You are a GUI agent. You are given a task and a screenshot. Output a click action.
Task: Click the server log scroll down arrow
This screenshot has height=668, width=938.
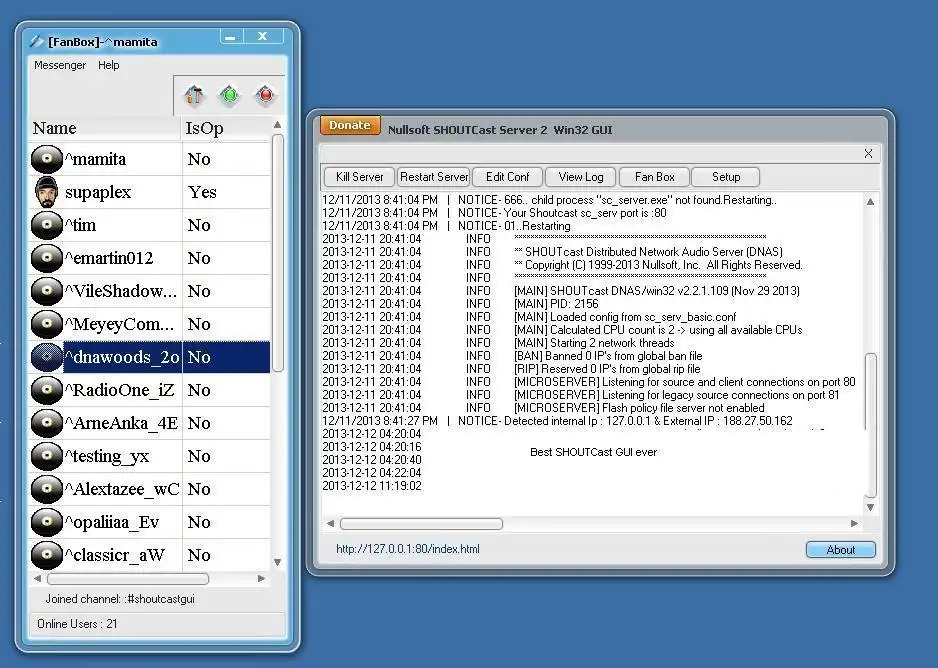click(x=870, y=507)
